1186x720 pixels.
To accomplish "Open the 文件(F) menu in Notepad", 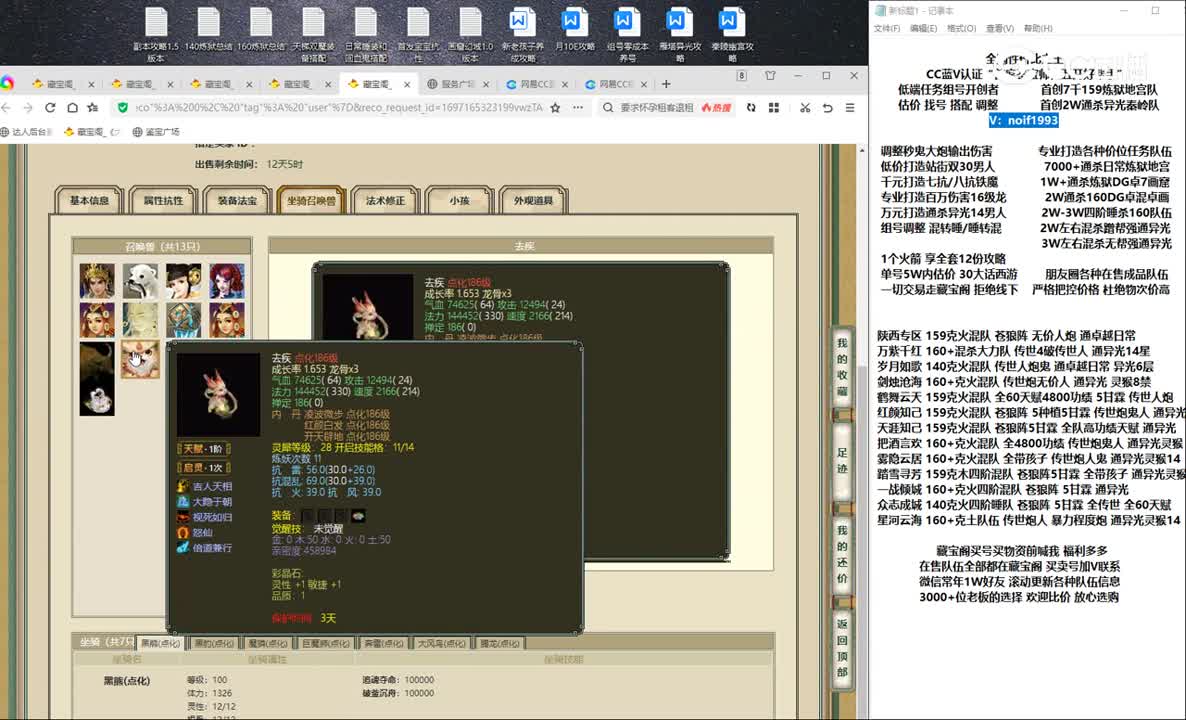I will tap(886, 29).
